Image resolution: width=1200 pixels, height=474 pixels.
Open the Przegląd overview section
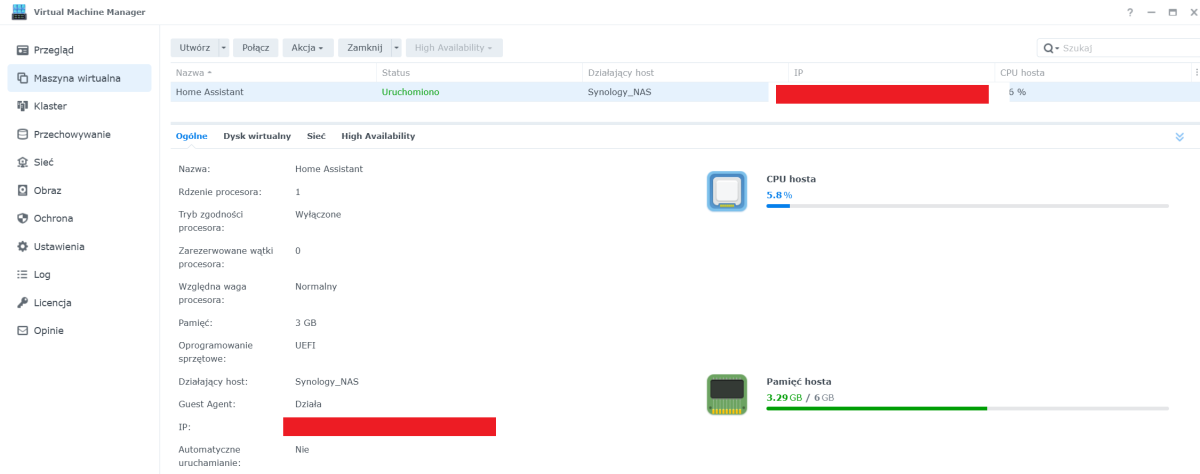pyautogui.click(x=55, y=50)
